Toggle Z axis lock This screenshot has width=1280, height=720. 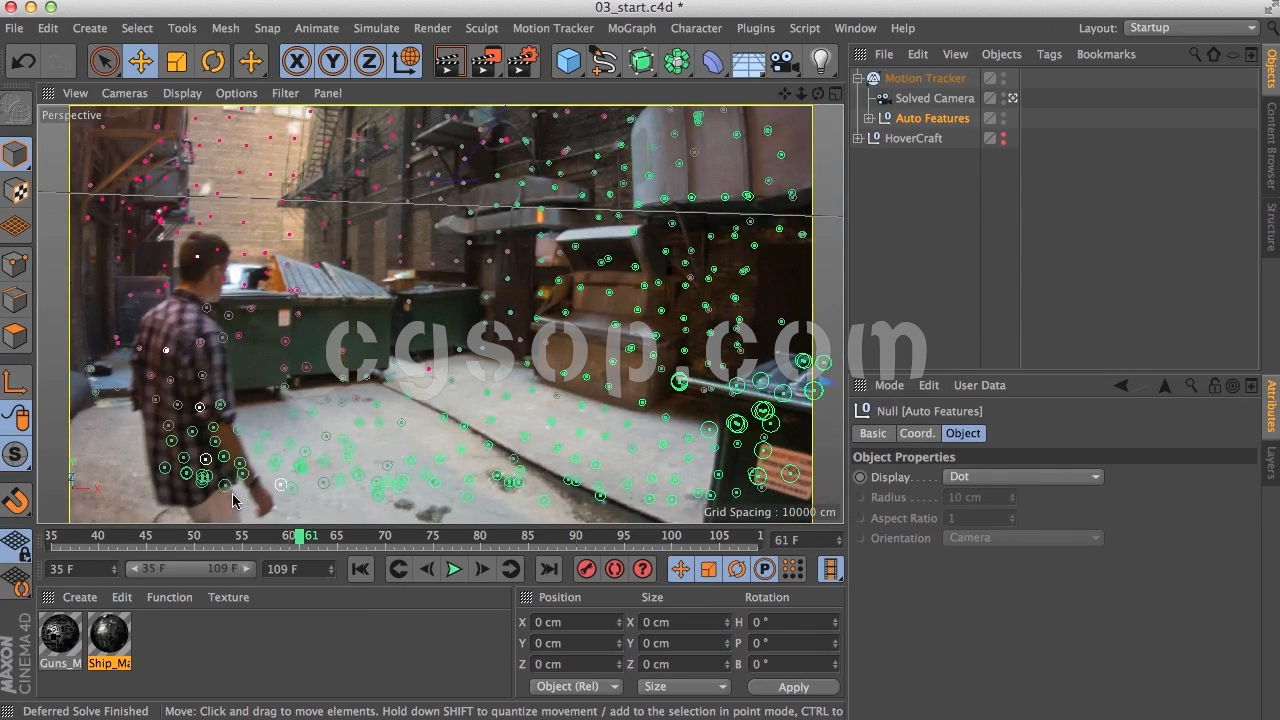click(x=369, y=62)
